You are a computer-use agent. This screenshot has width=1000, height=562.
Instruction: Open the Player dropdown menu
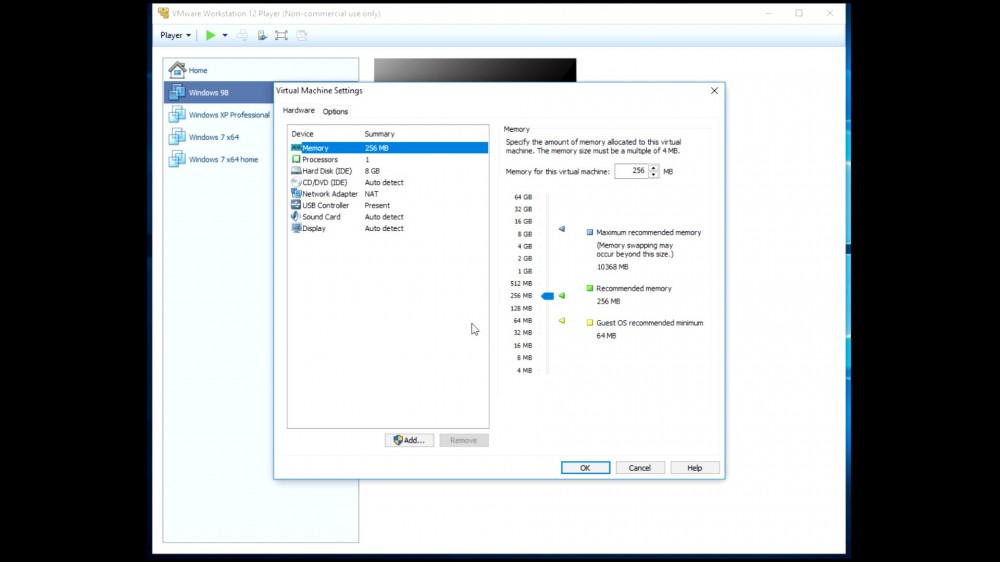point(175,35)
